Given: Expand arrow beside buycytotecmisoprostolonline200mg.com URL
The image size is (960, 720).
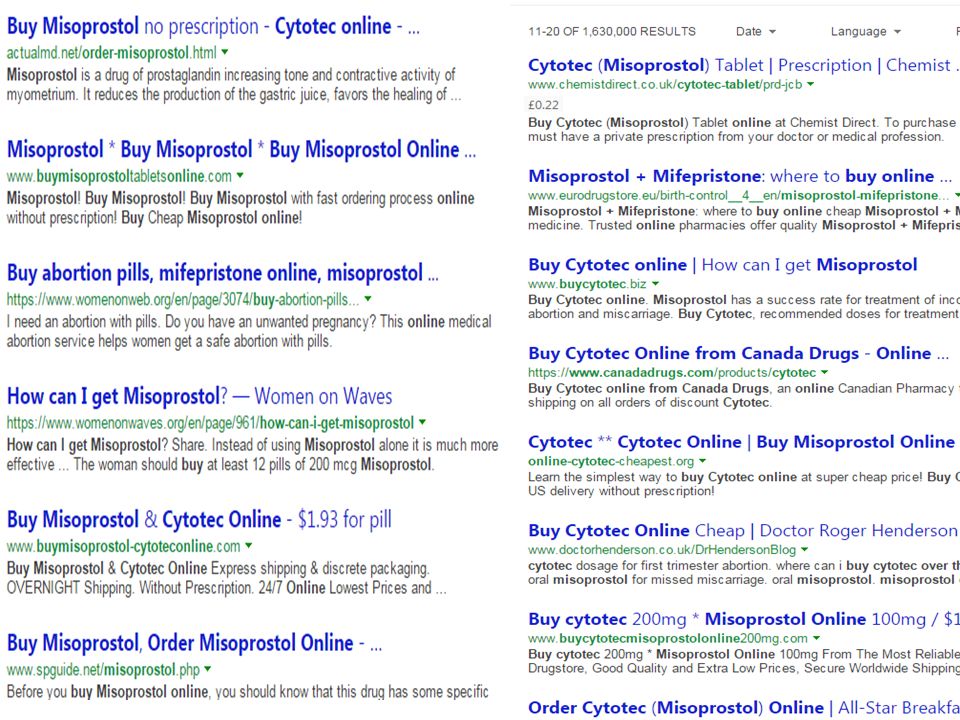Looking at the screenshot, I should (x=816, y=639).
